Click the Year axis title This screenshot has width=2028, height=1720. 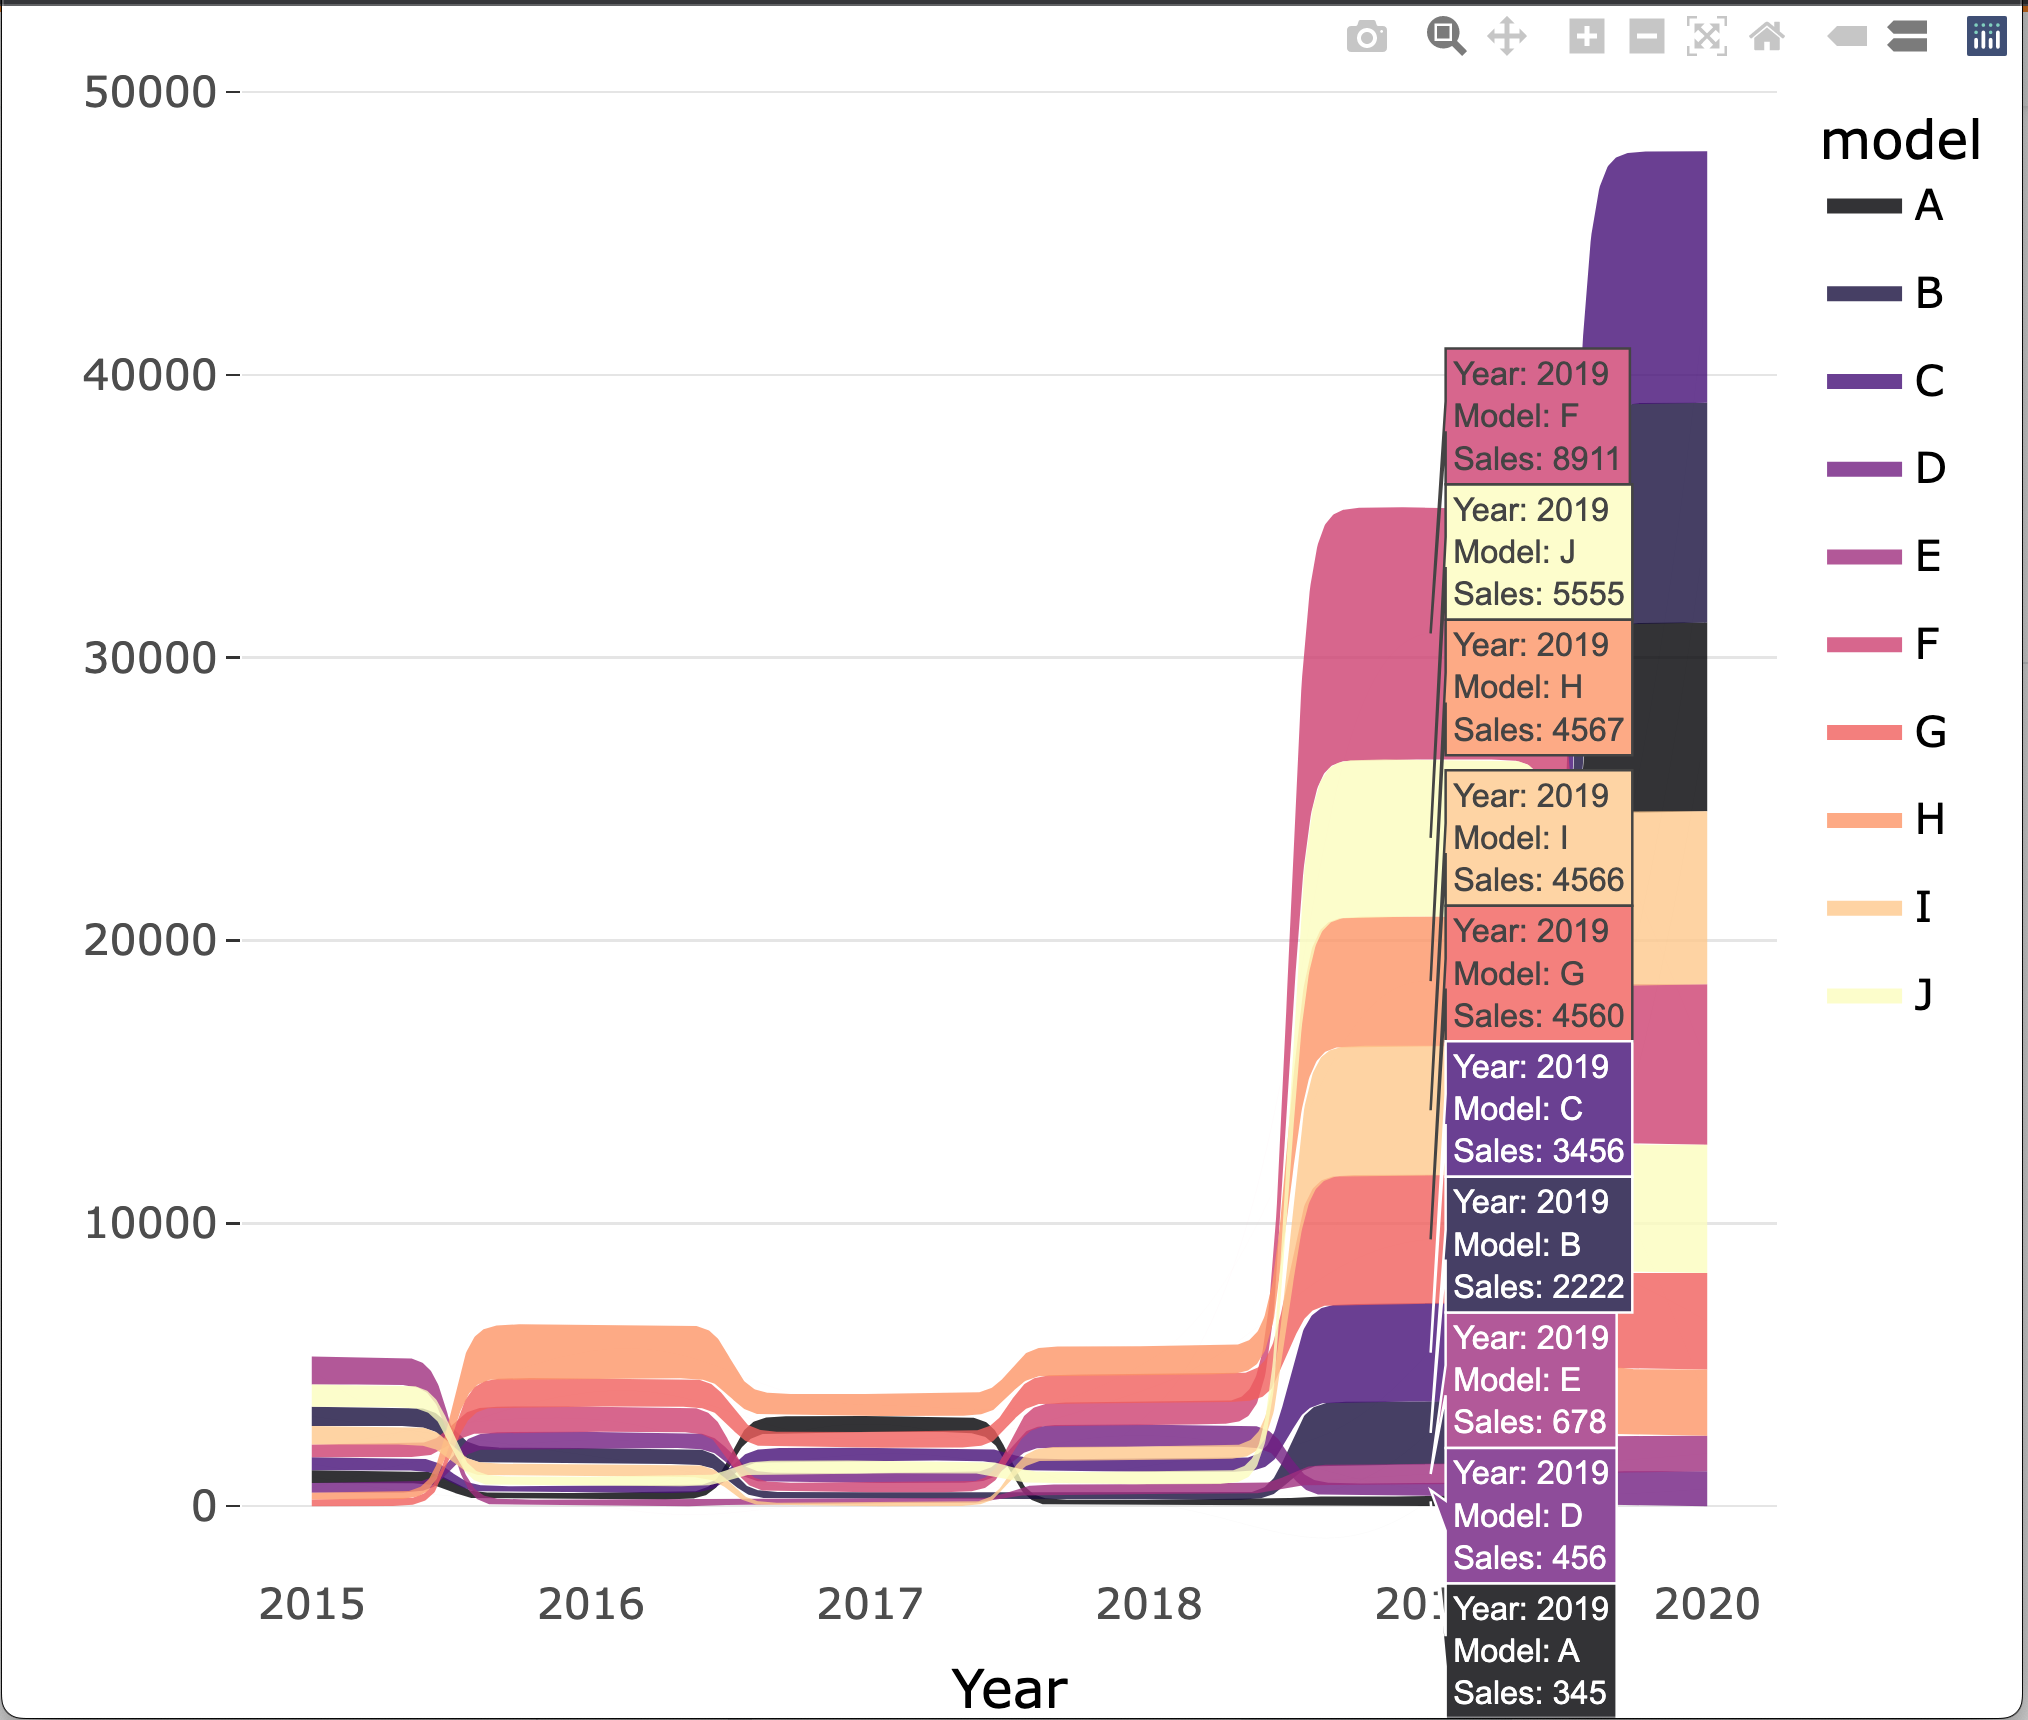tap(1010, 1689)
